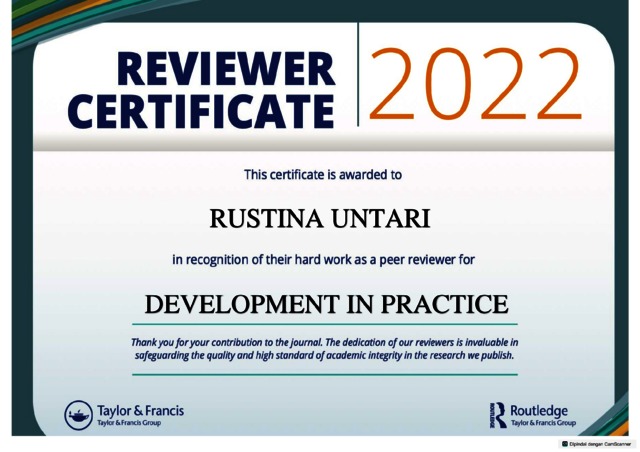Image resolution: width=640 pixels, height=452 pixels.
Task: Select the journal title "DEVELOPMENT IN PRACTICE"
Action: [x=325, y=303]
